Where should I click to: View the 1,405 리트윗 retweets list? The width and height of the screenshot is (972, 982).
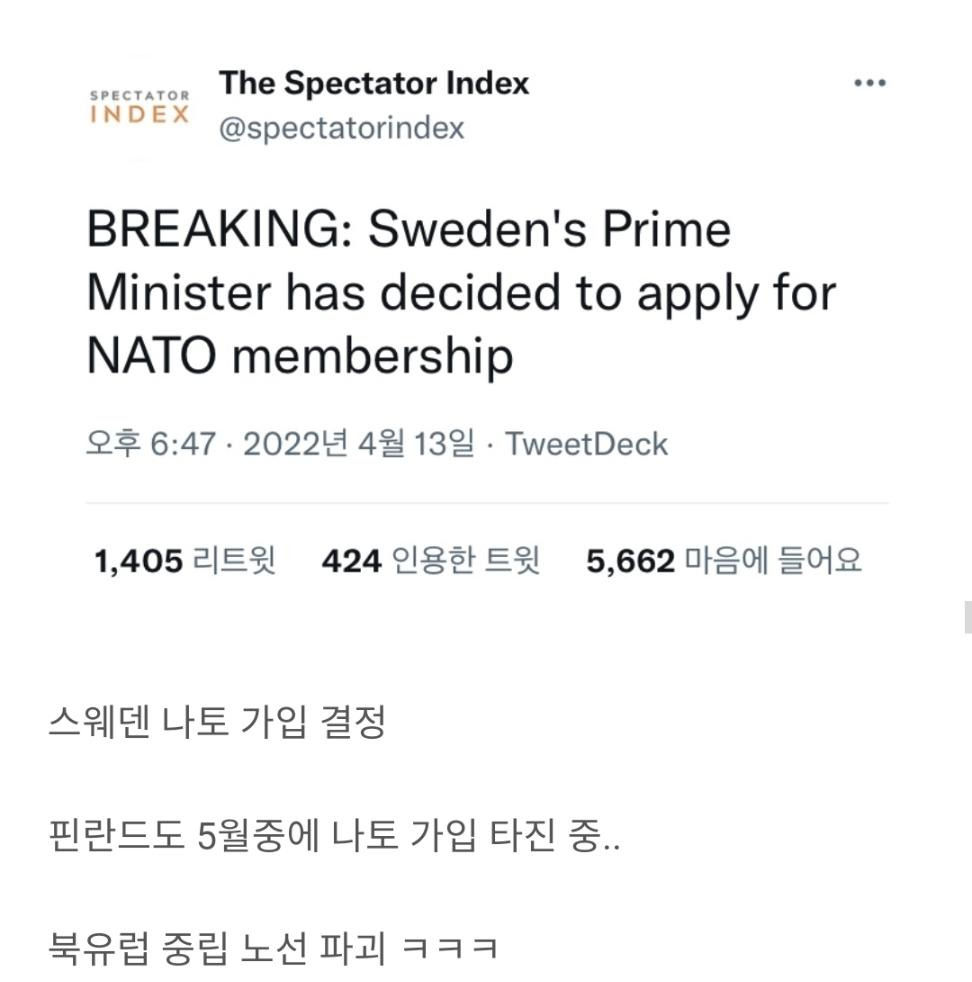[185, 561]
